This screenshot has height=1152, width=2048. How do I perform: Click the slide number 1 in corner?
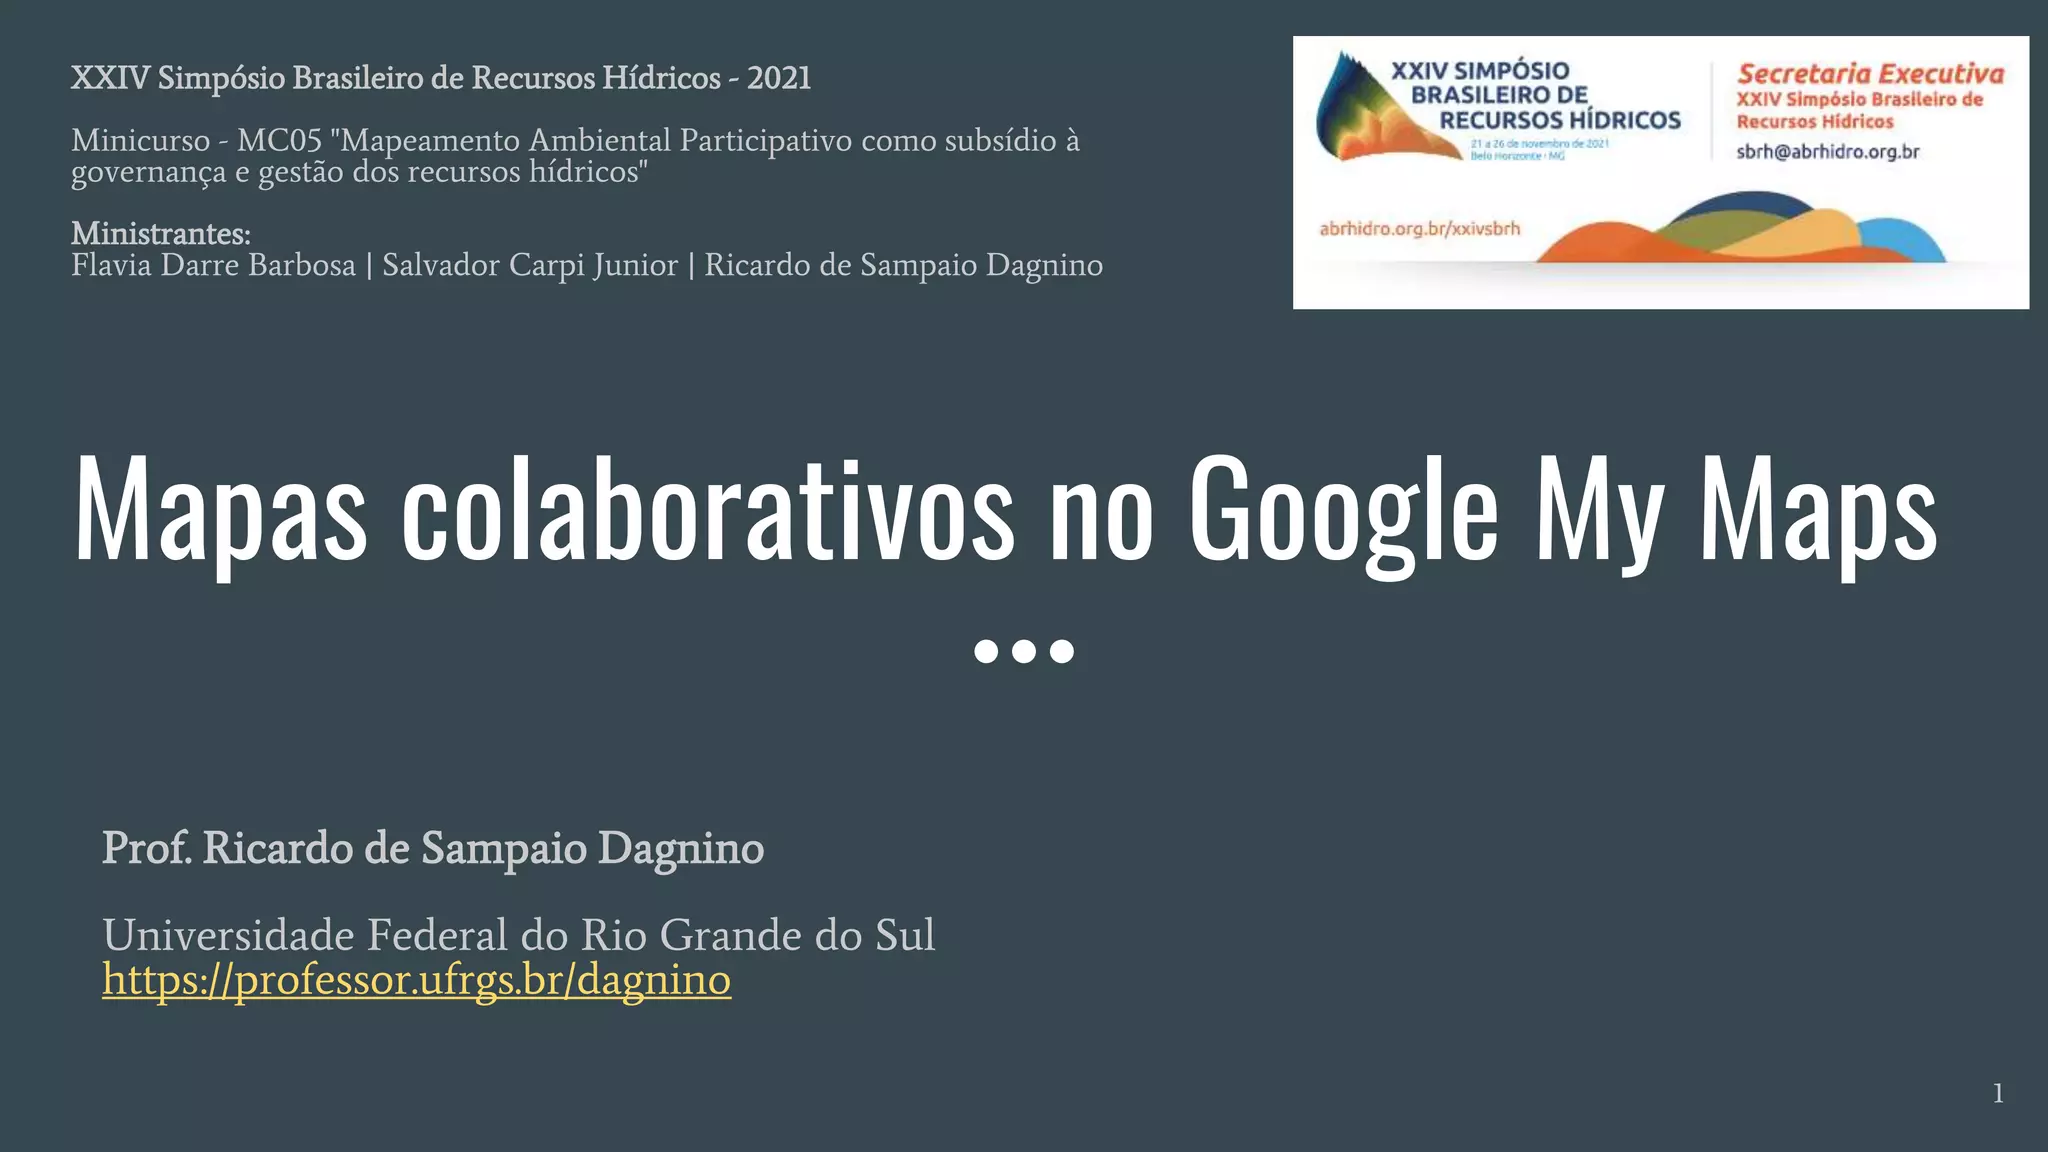click(1997, 1094)
